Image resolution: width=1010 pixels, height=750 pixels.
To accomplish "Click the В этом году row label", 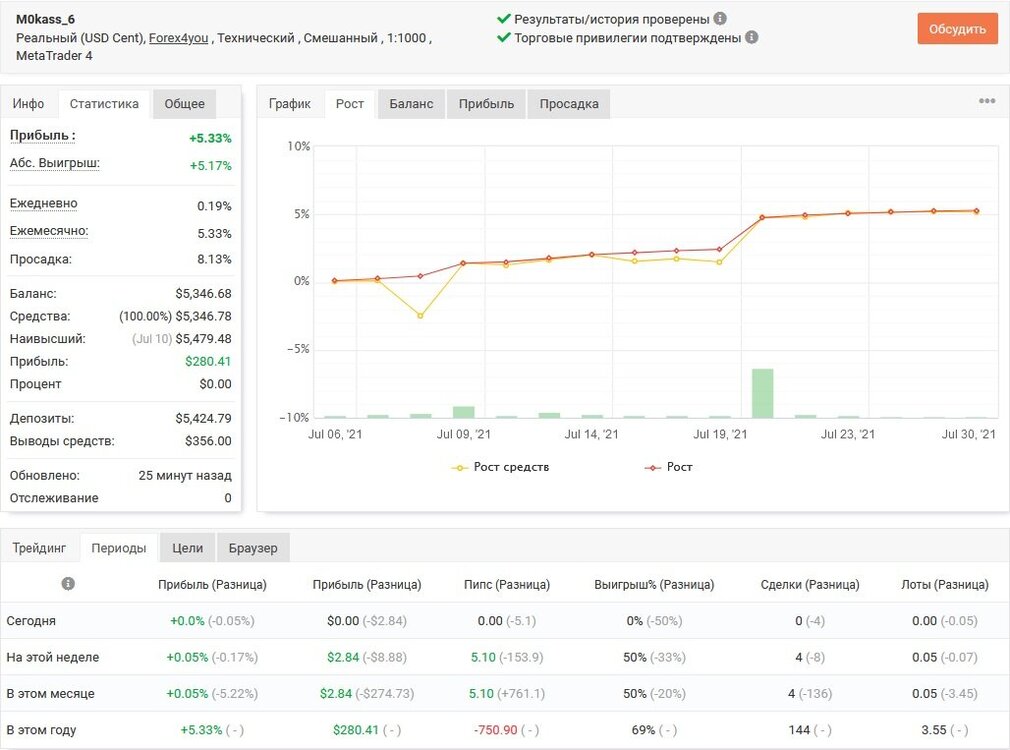I will [41, 730].
